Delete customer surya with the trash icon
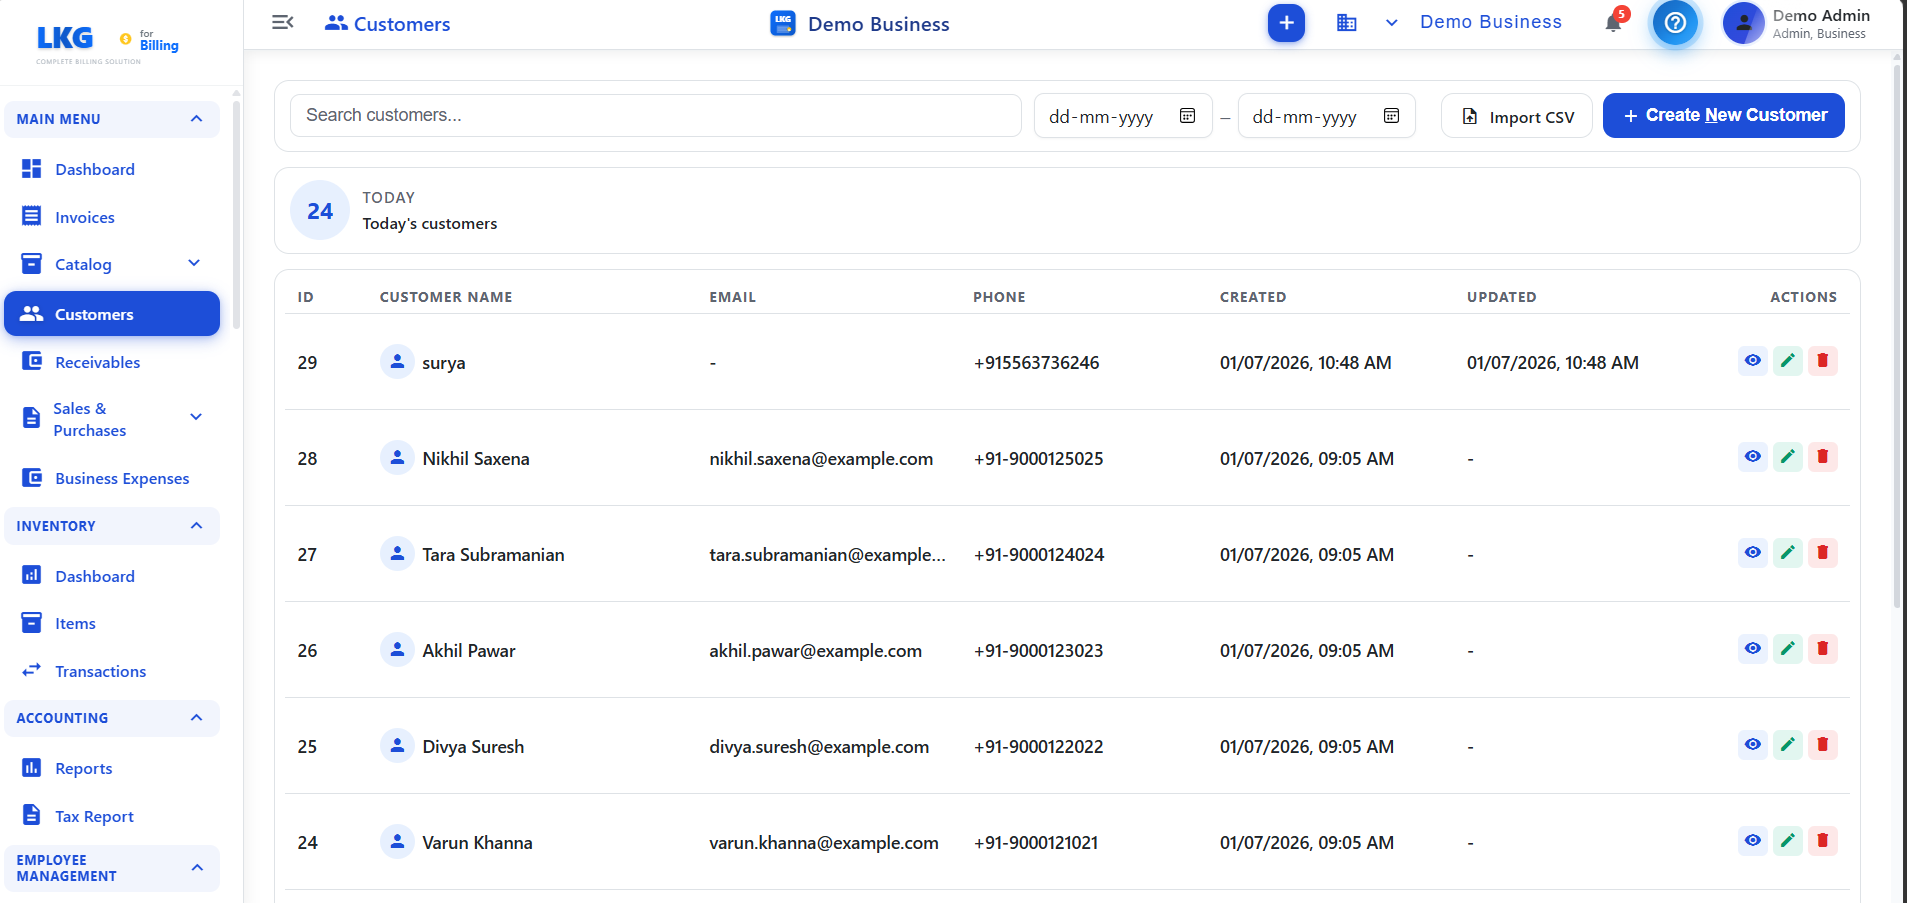This screenshot has height=903, width=1907. 1823,361
